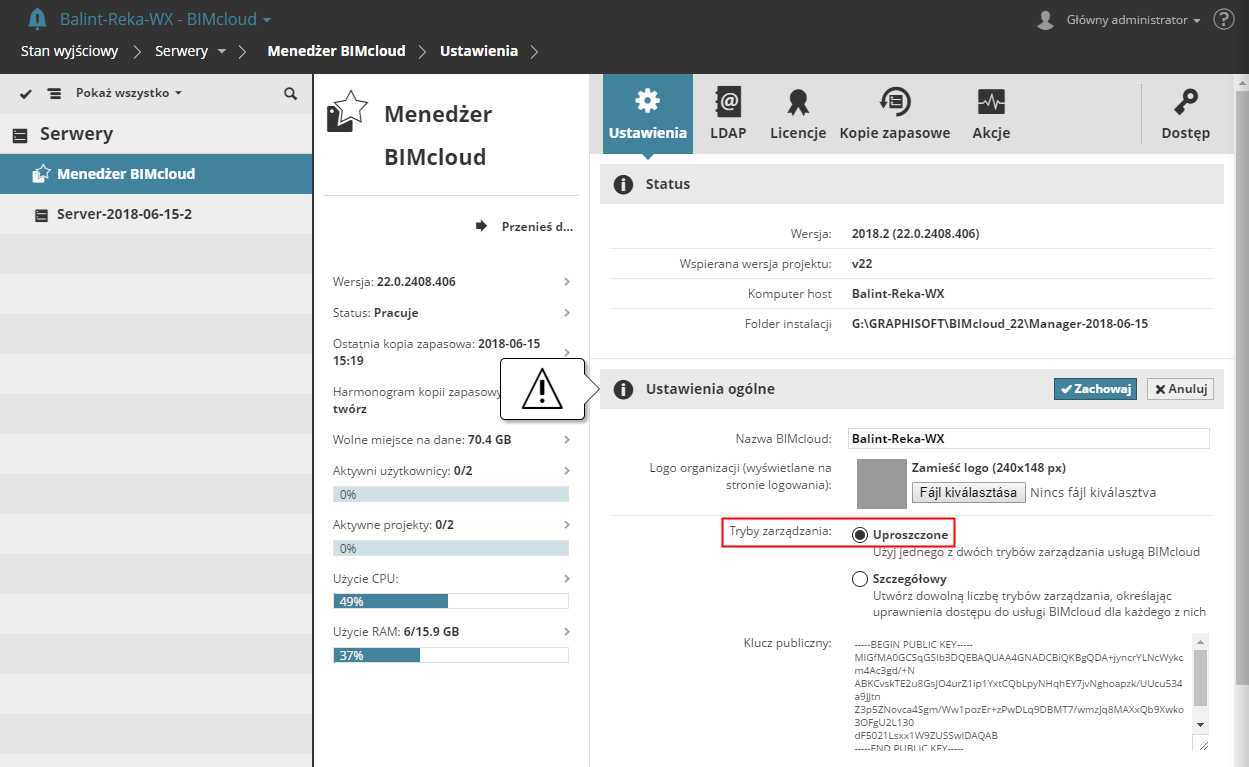Open the Kopie zapasowe tab
The width and height of the screenshot is (1249, 767).
pyautogui.click(x=895, y=114)
